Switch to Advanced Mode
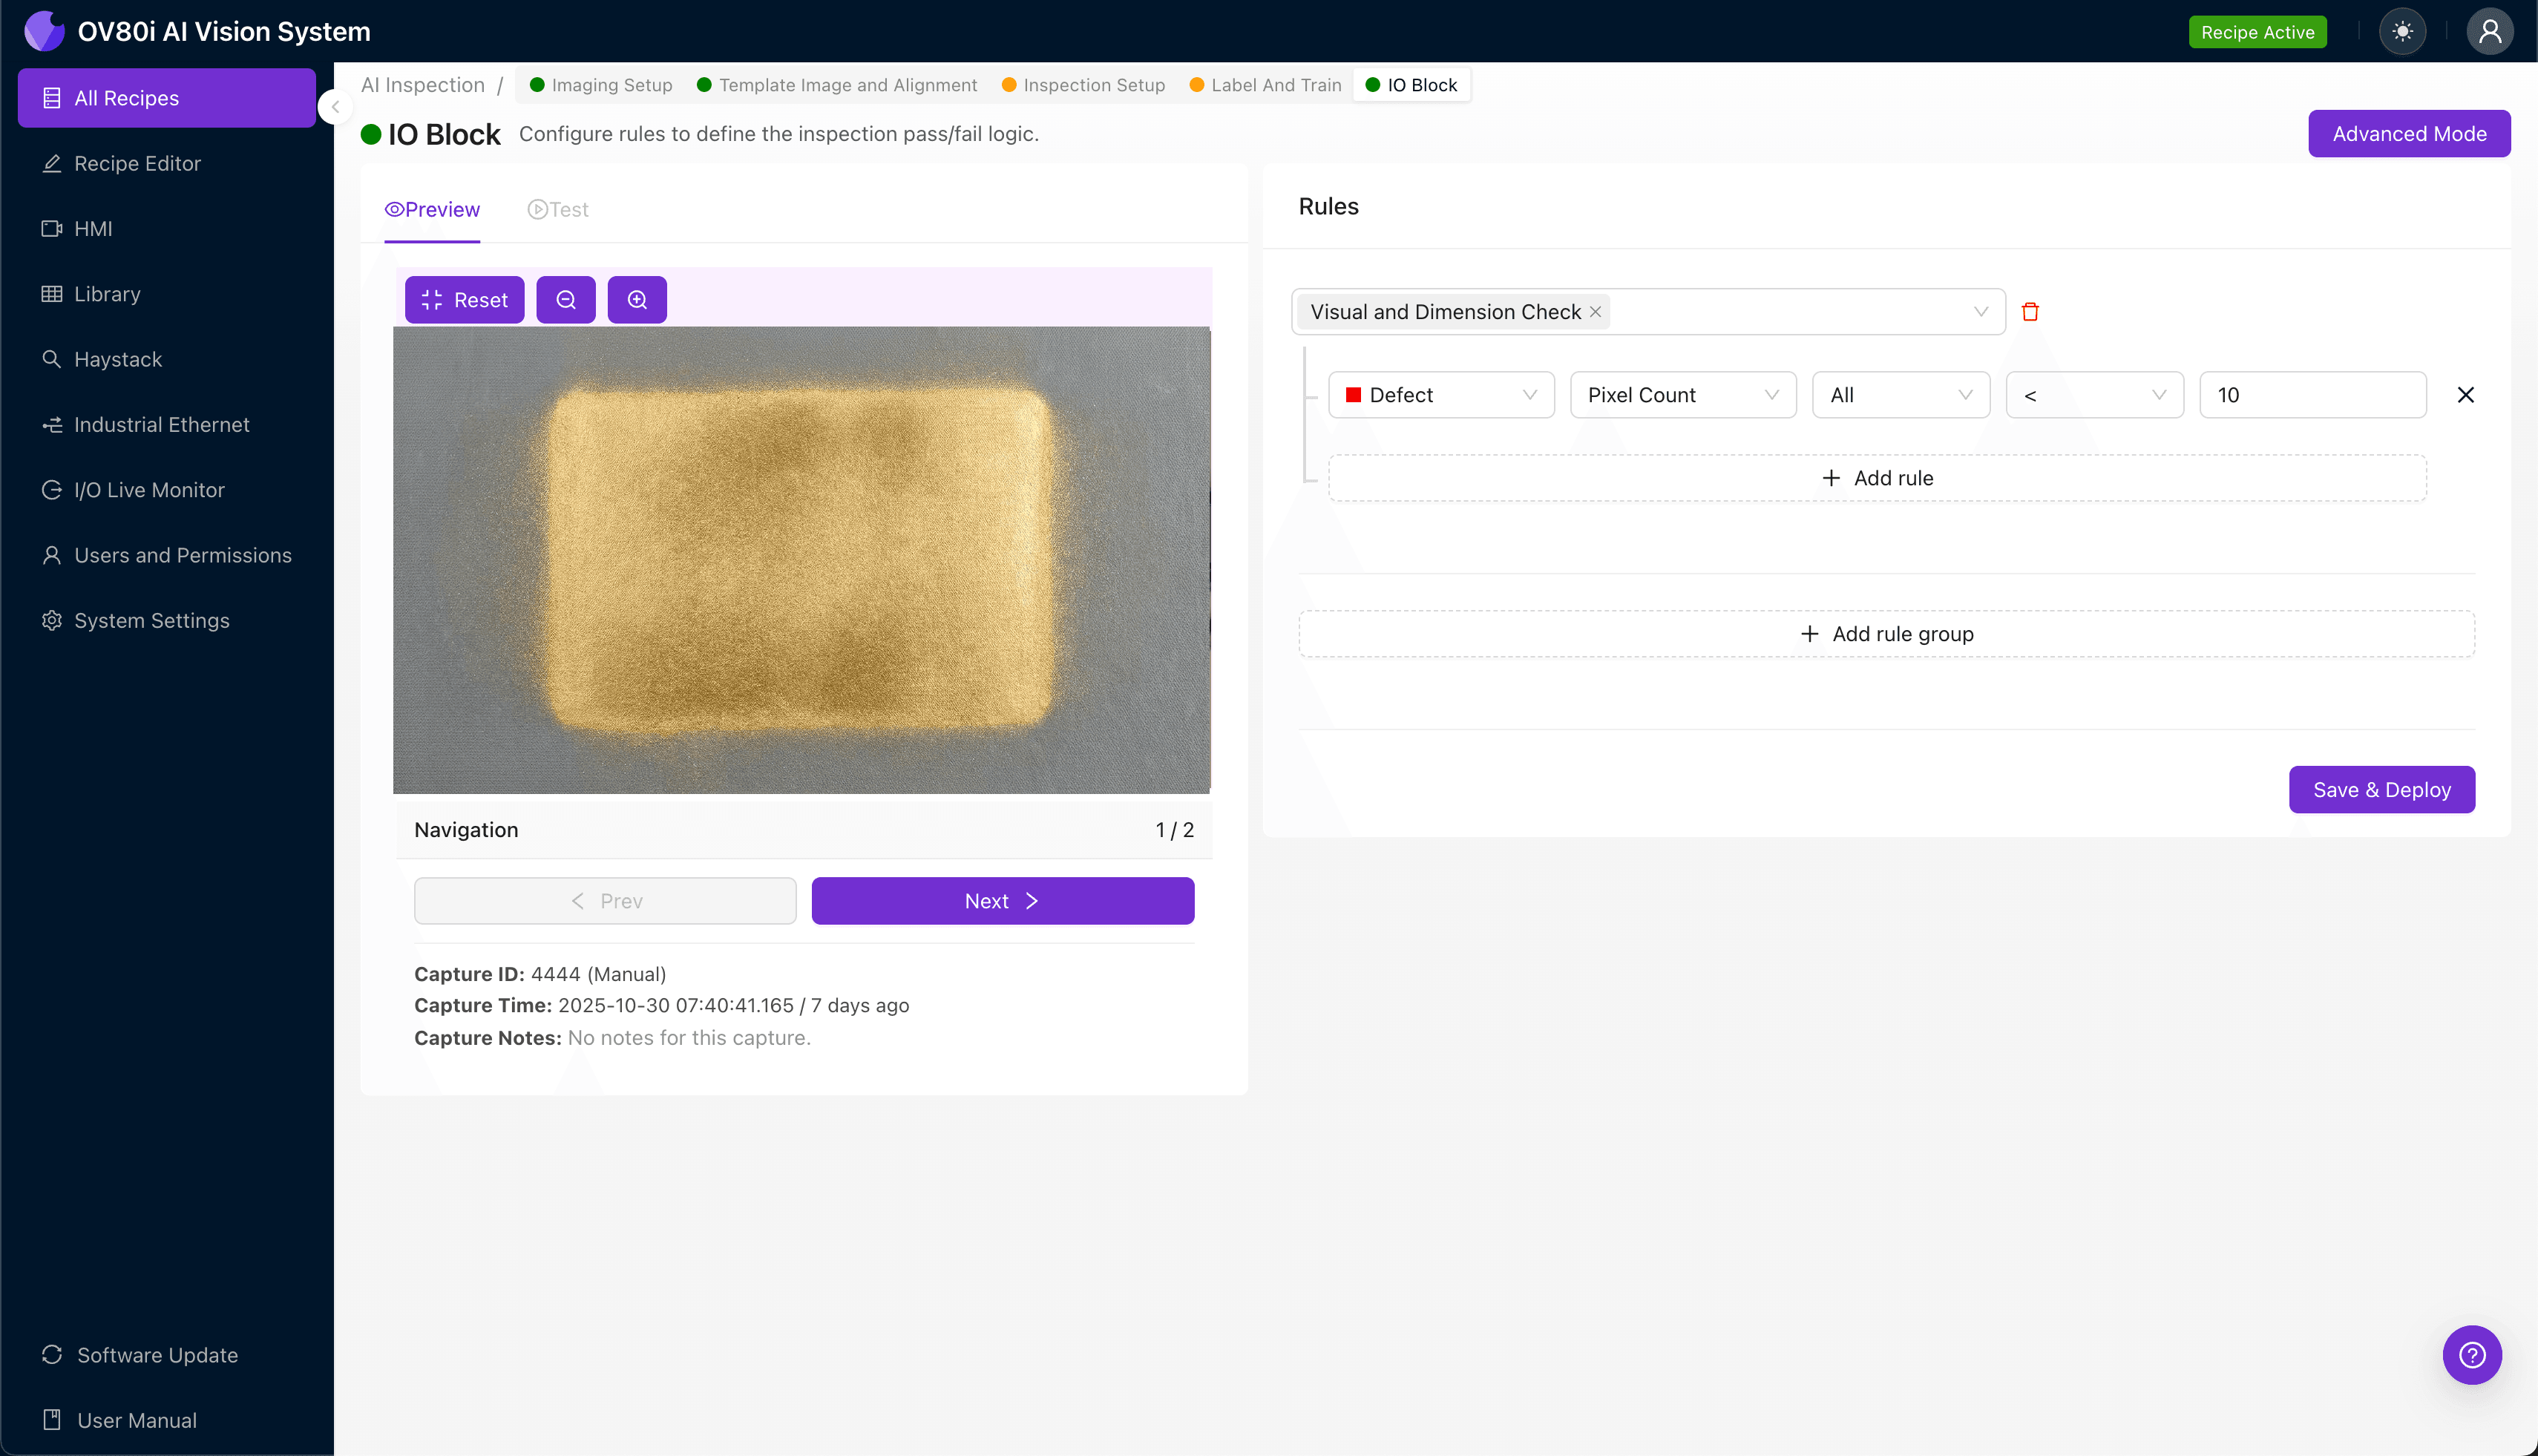This screenshot has height=1456, width=2538. [2409, 133]
